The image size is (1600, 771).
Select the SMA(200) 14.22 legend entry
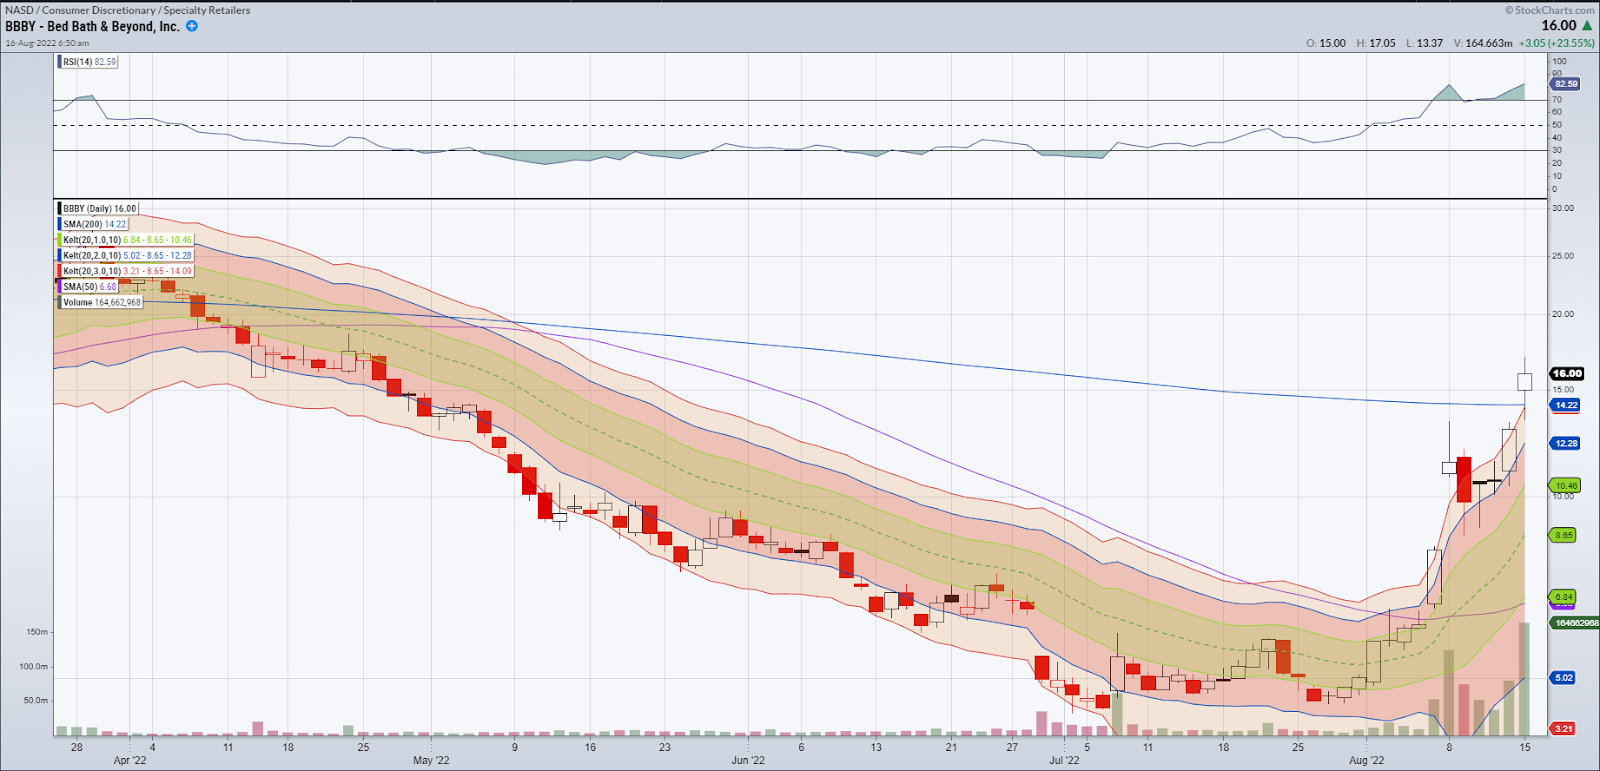(x=93, y=224)
